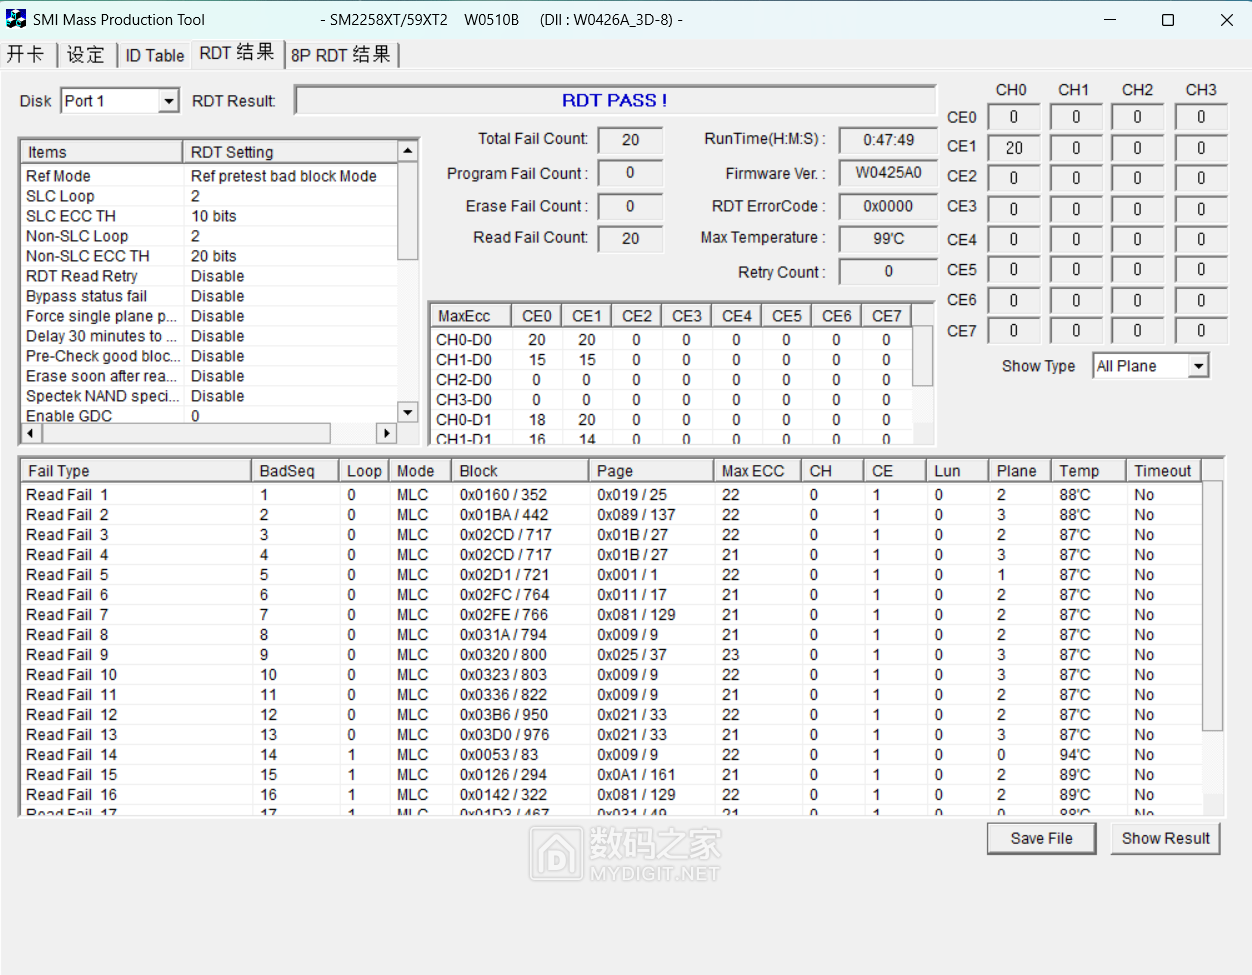
Task: Click the settings list scroll up arrow
Action: (408, 151)
